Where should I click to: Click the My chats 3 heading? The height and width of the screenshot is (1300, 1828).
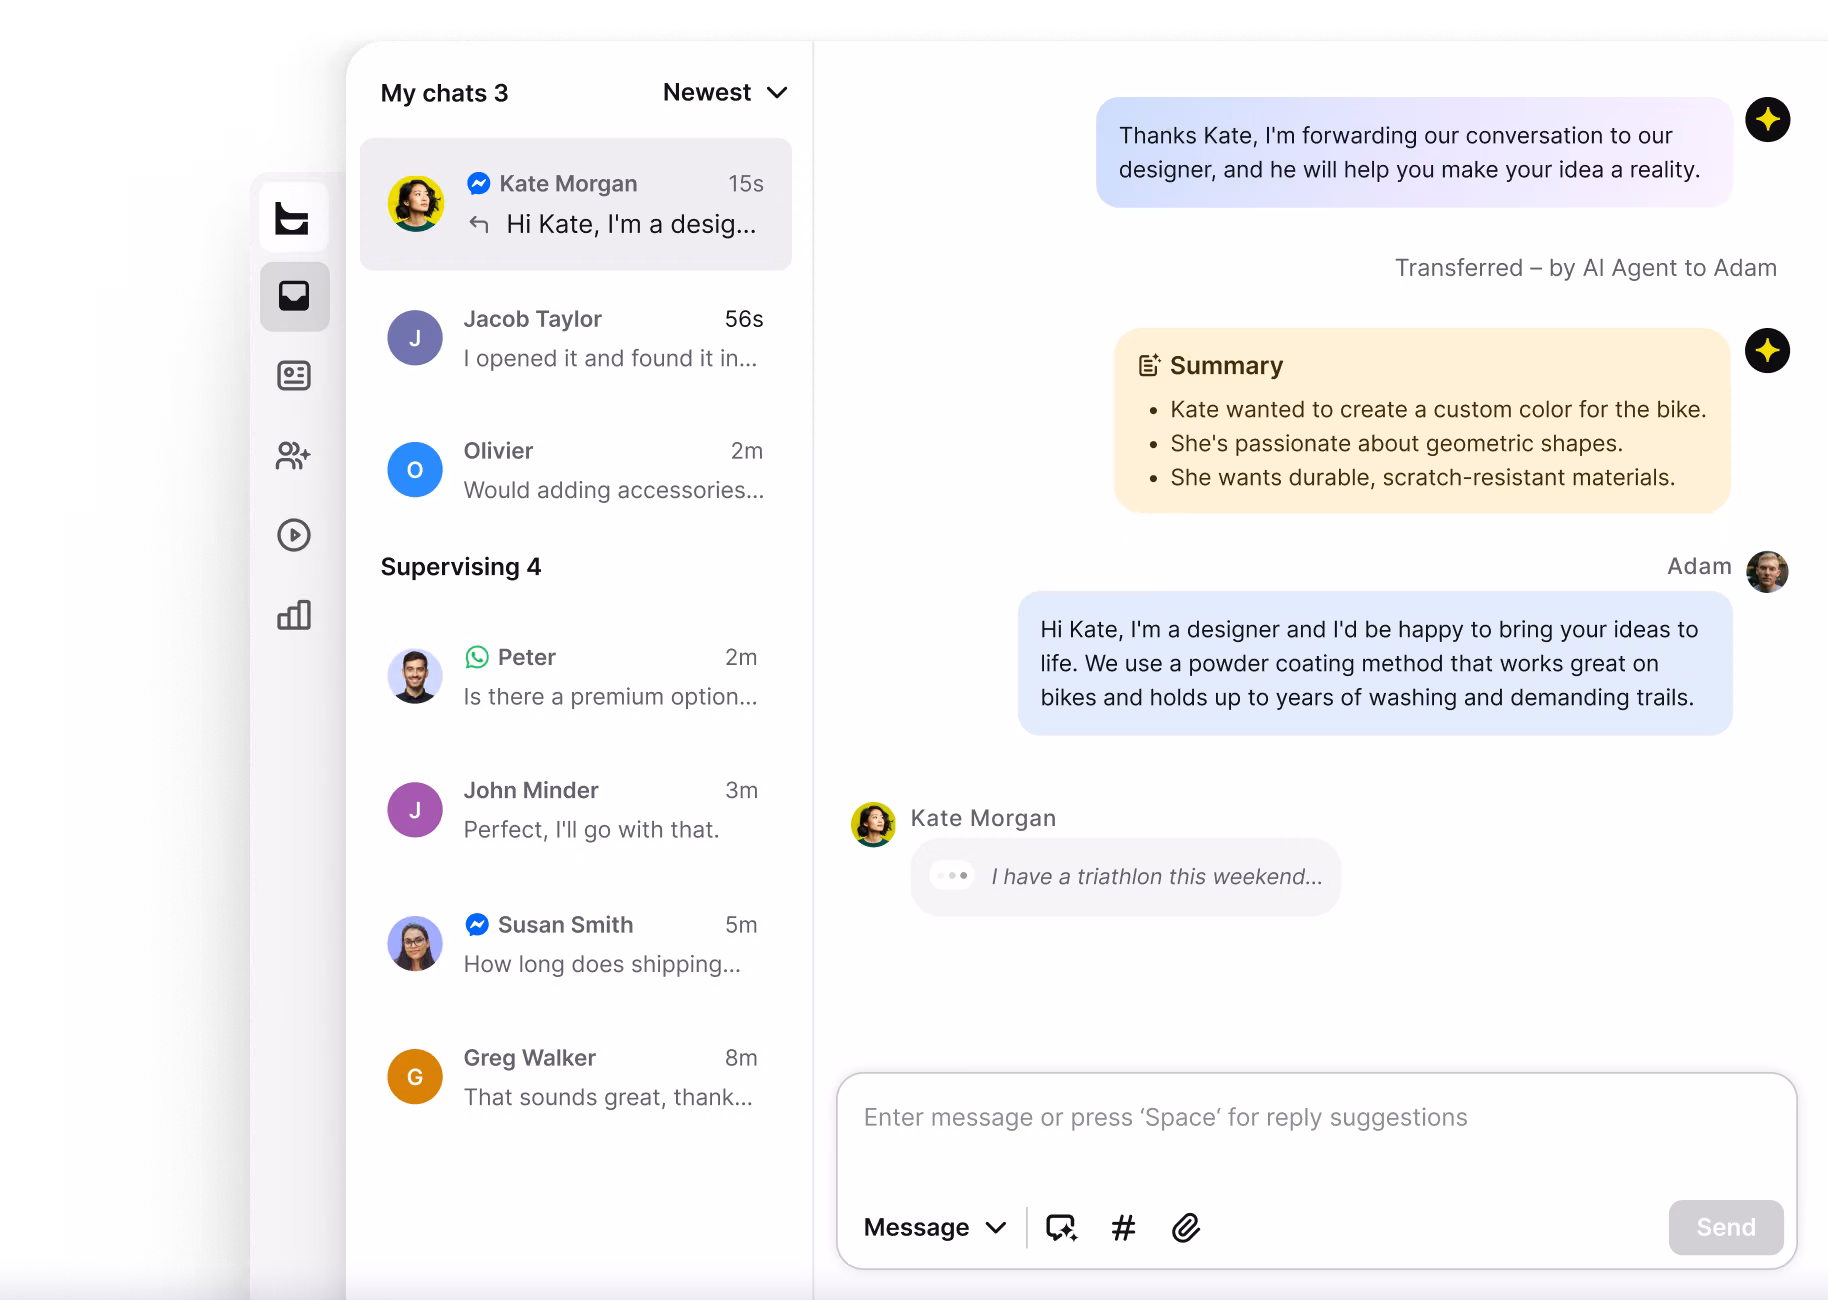tap(445, 93)
